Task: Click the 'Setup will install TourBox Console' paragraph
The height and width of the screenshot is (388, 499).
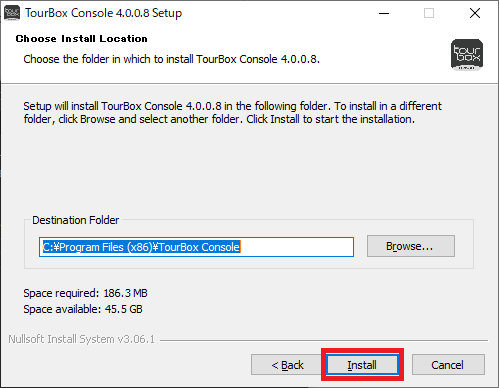Action: coord(232,112)
